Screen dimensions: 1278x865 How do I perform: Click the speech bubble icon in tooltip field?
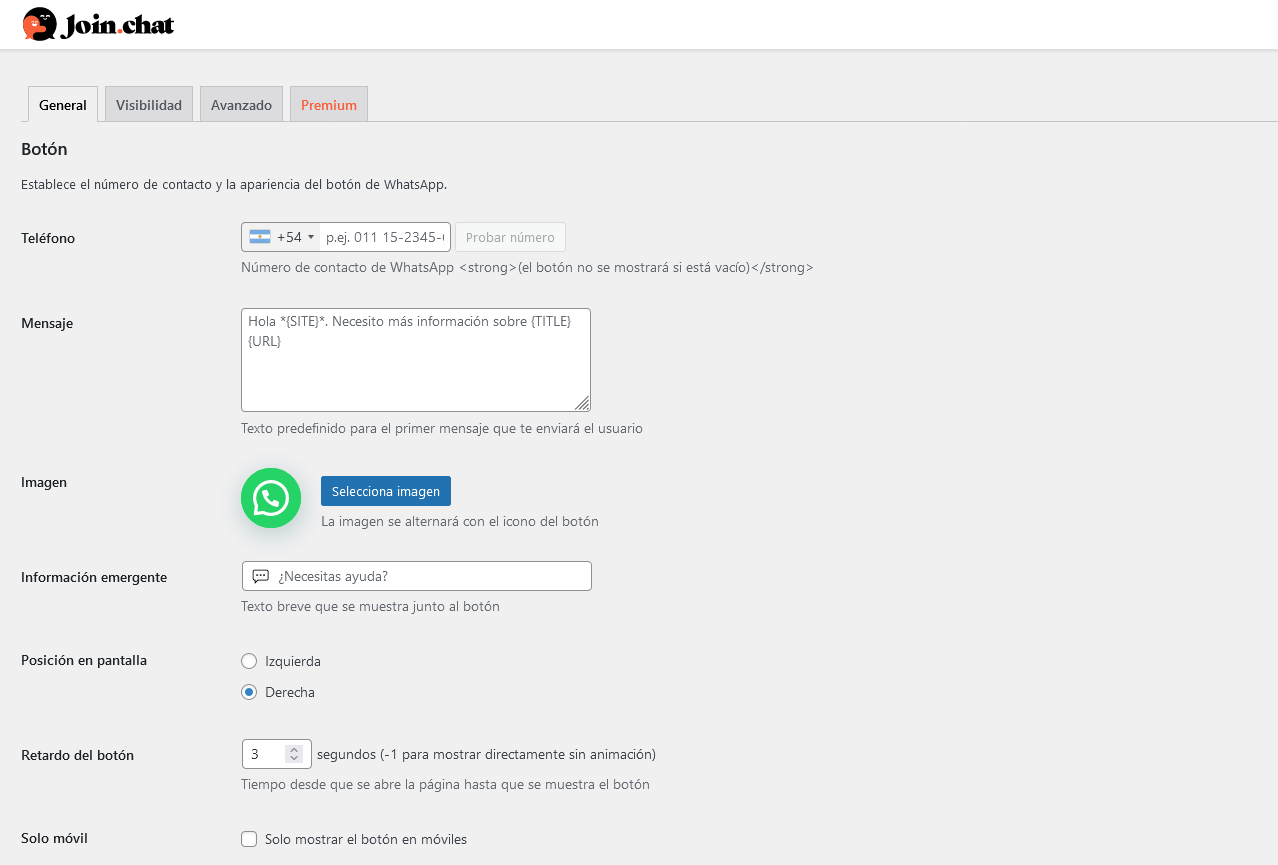click(261, 576)
